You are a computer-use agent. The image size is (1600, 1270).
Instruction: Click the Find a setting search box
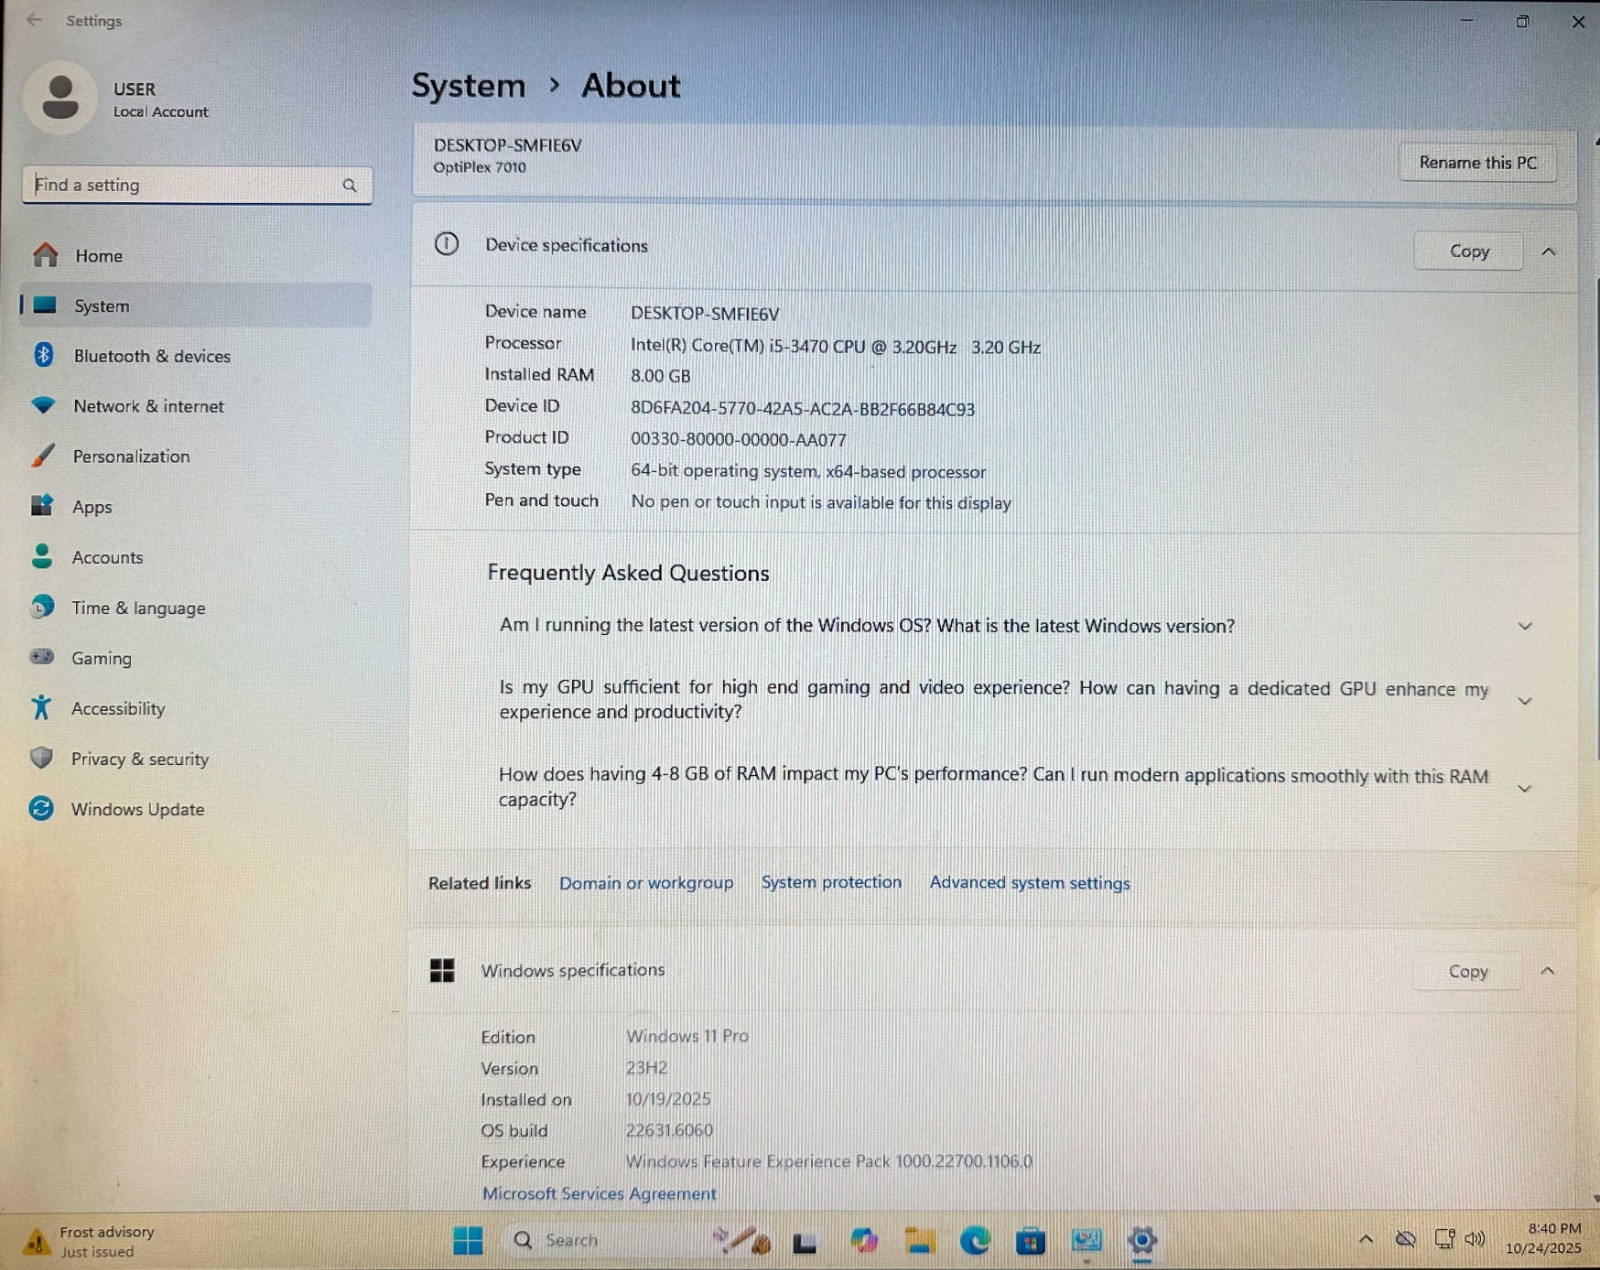coord(197,185)
